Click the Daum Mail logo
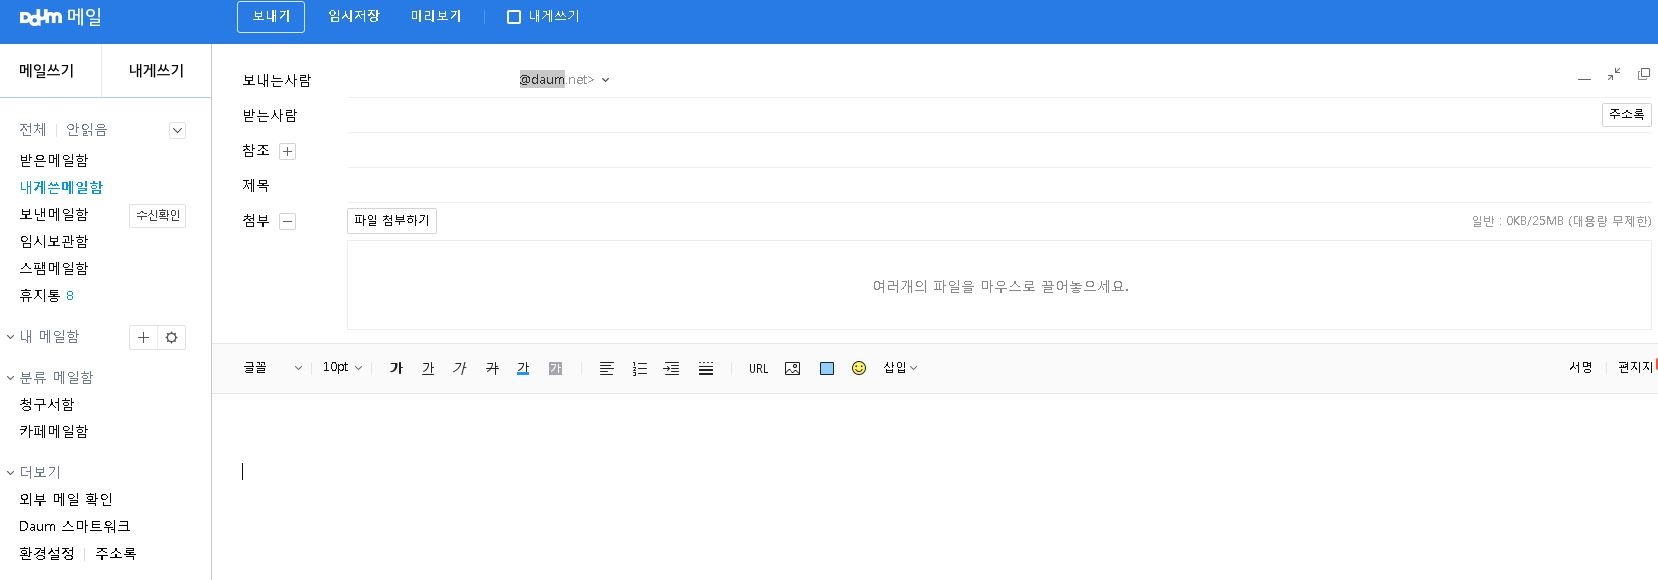1658x580 pixels. click(x=61, y=17)
